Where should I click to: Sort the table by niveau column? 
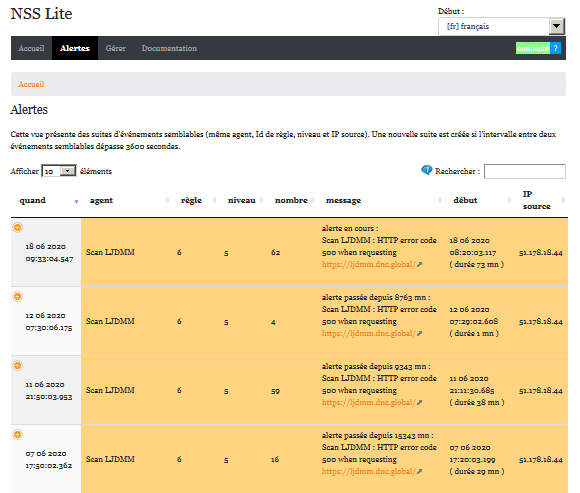tap(242, 200)
